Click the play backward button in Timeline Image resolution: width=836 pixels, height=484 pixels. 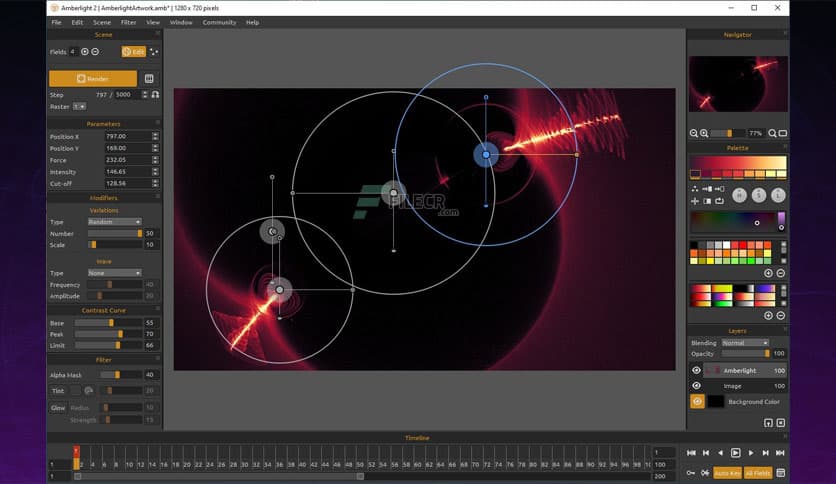(x=720, y=453)
